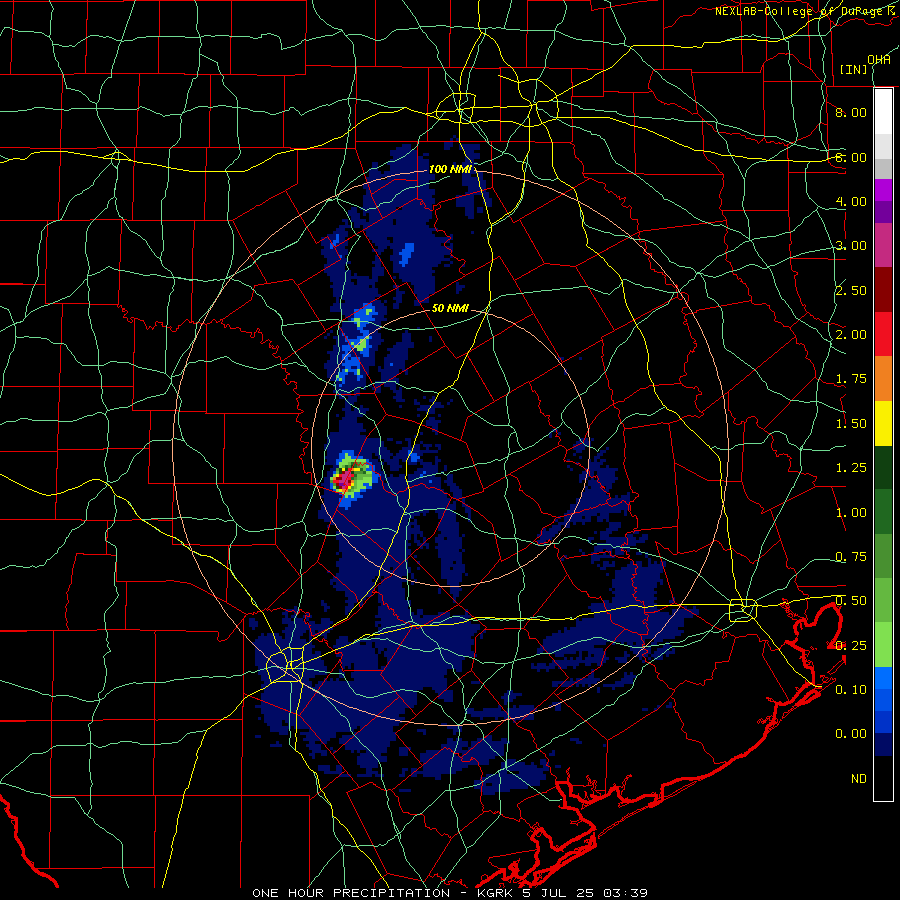Select the orange legend swatch
The height and width of the screenshot is (900, 900).
pyautogui.click(x=883, y=379)
